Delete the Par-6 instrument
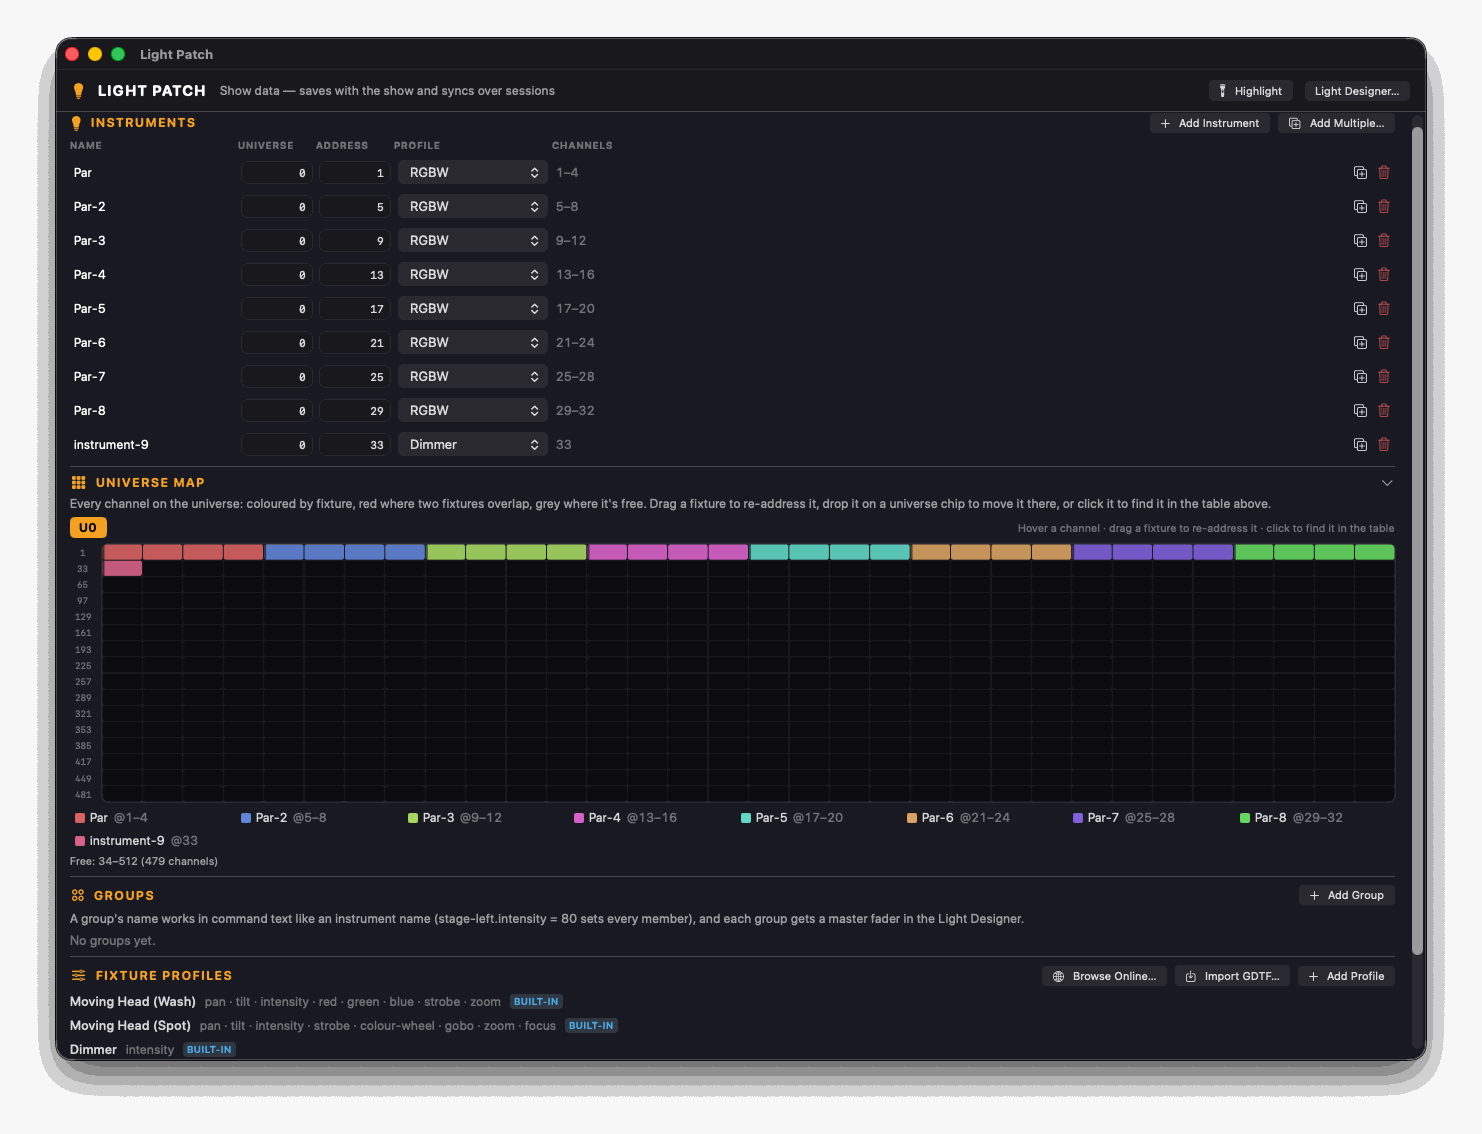The width and height of the screenshot is (1482, 1134). [1384, 343]
